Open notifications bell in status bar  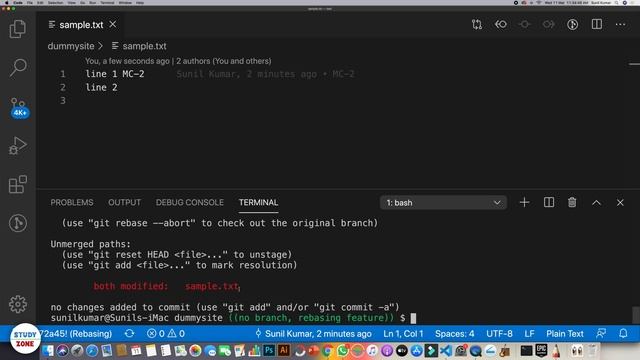pos(623,333)
